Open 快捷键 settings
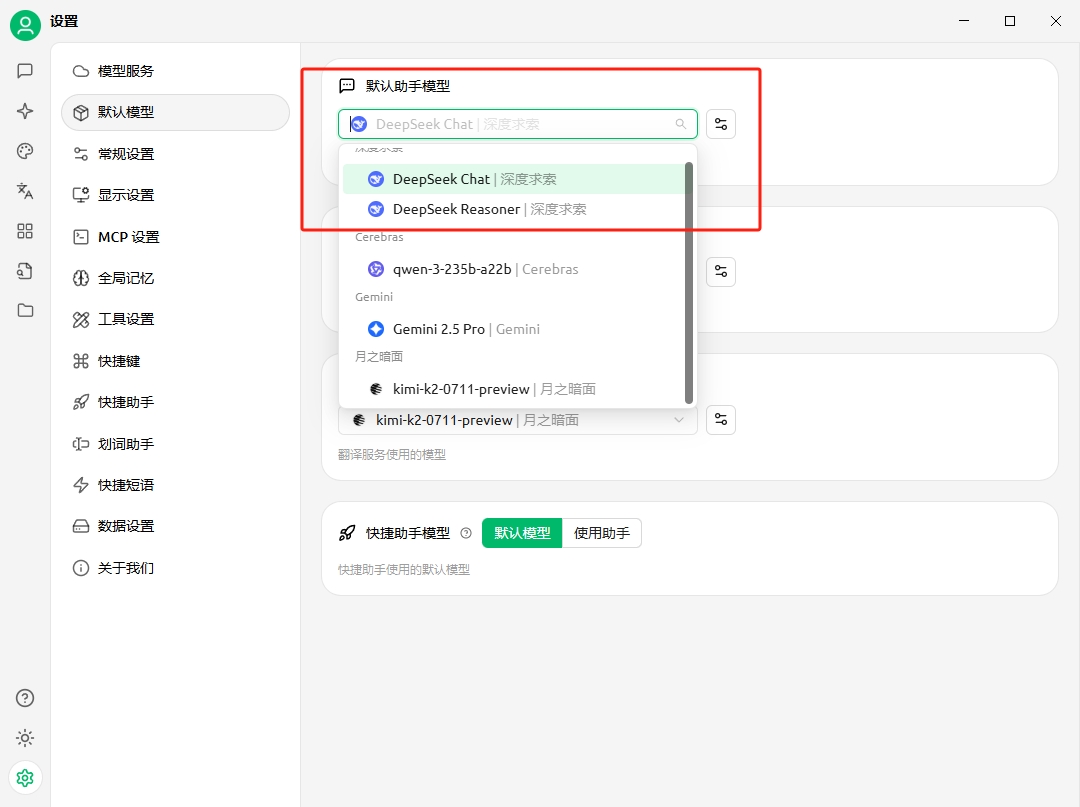The image size is (1080, 807). tap(176, 361)
